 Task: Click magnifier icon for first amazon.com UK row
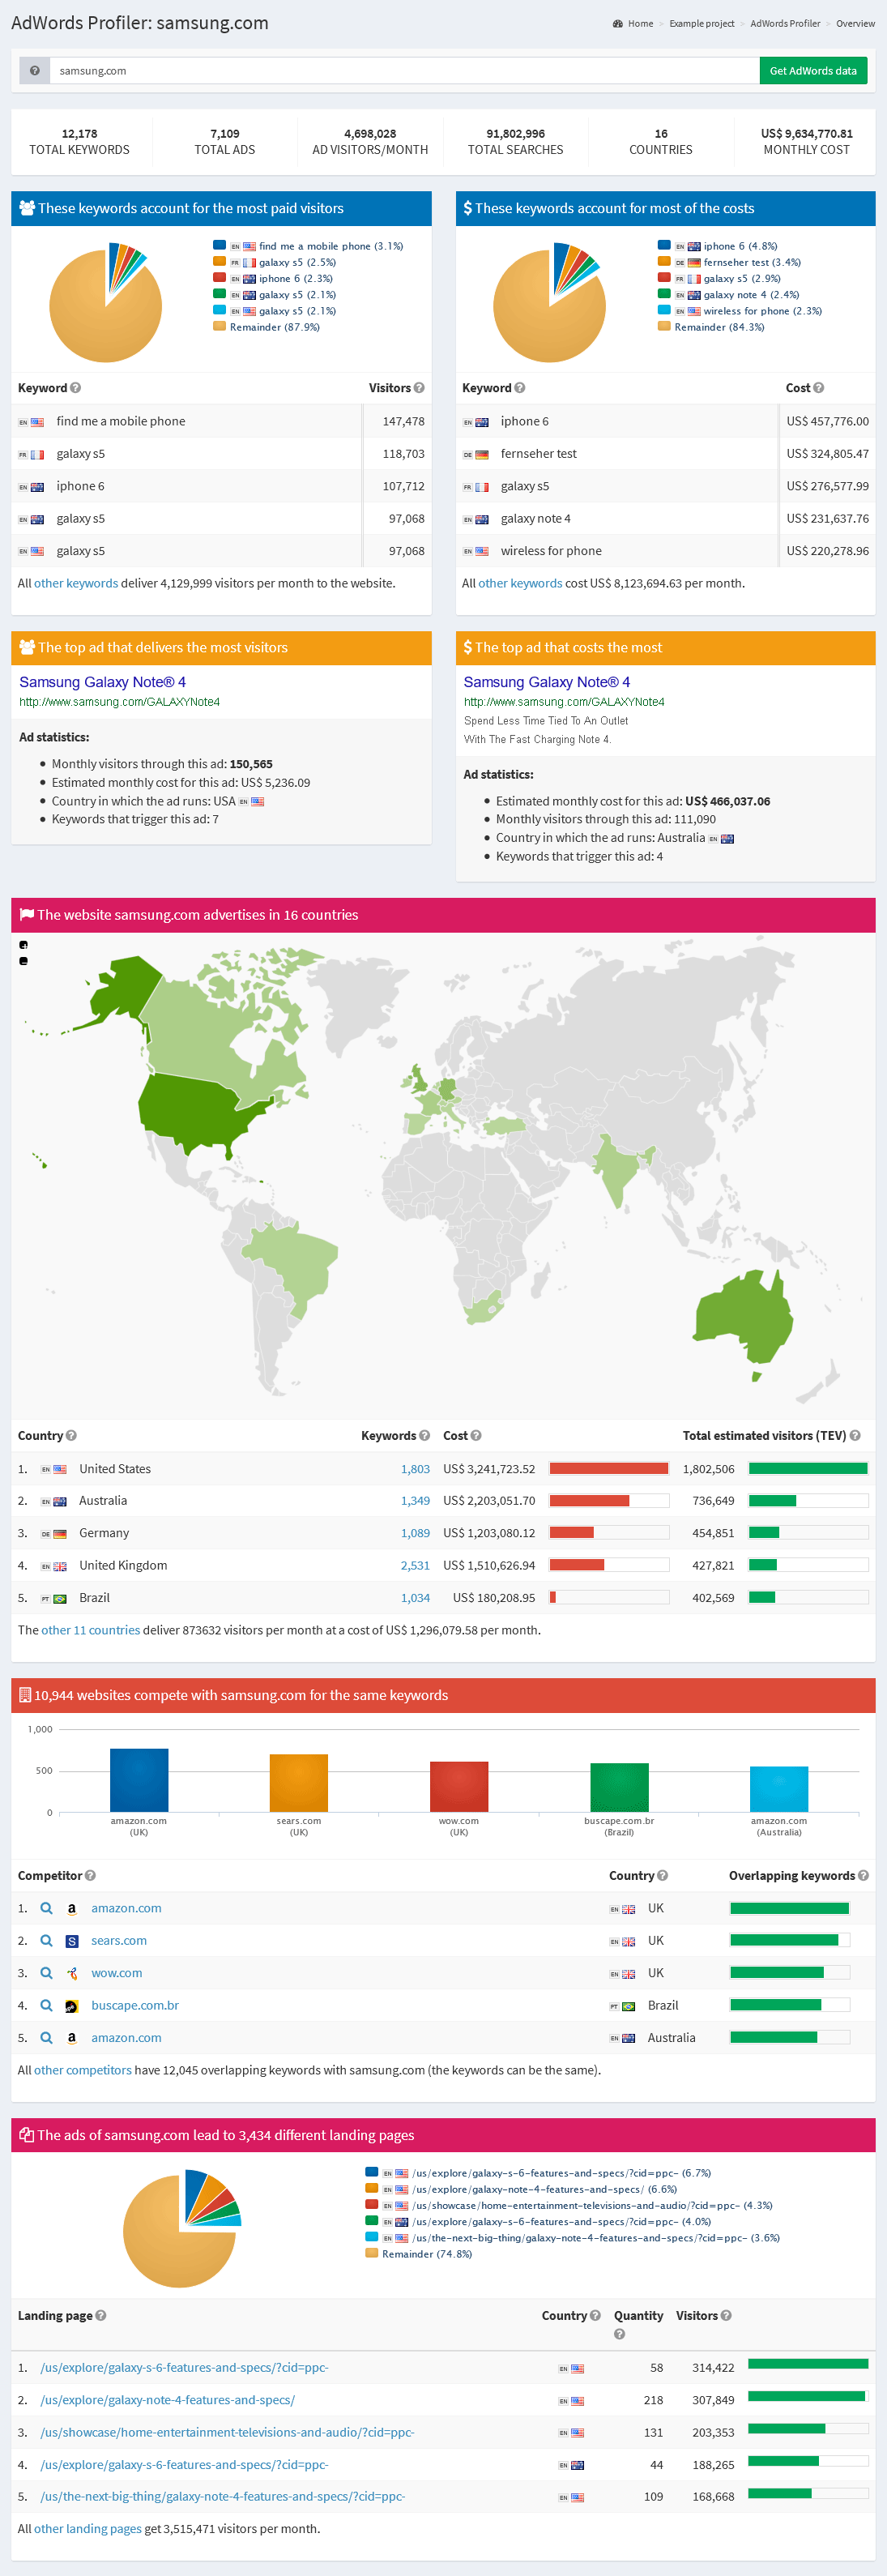click(46, 1908)
